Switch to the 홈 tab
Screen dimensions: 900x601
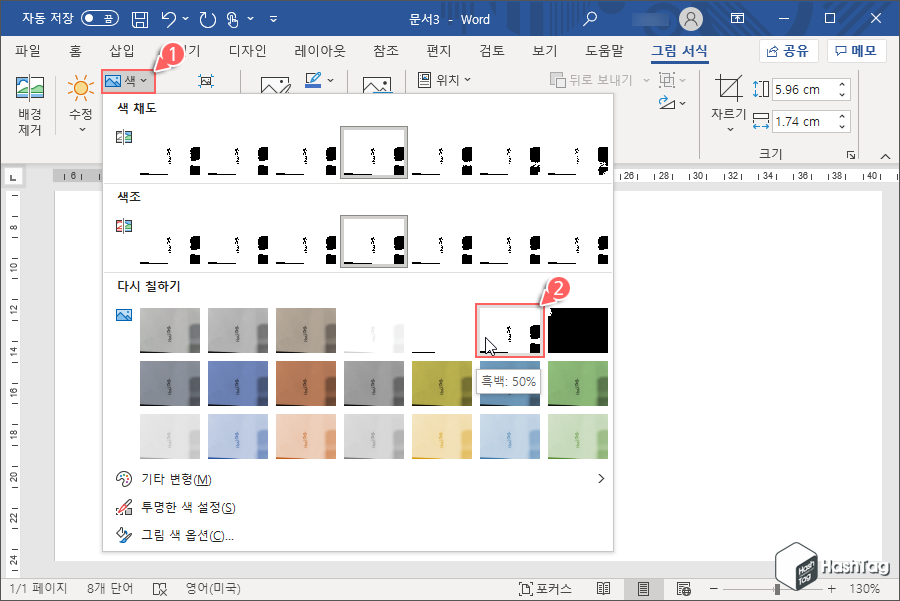pyautogui.click(x=75, y=51)
